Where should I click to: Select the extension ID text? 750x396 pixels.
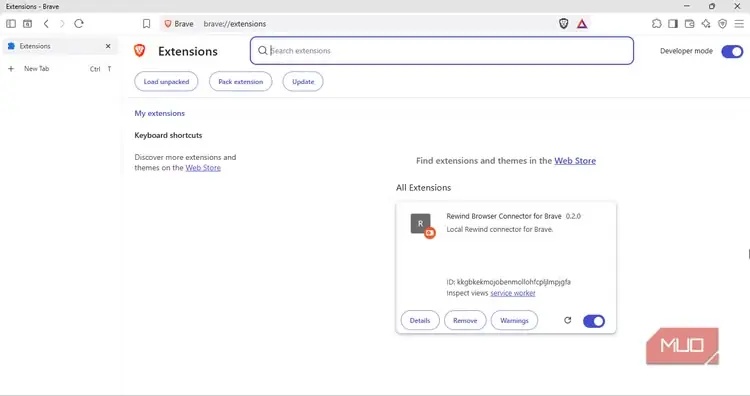click(508, 282)
